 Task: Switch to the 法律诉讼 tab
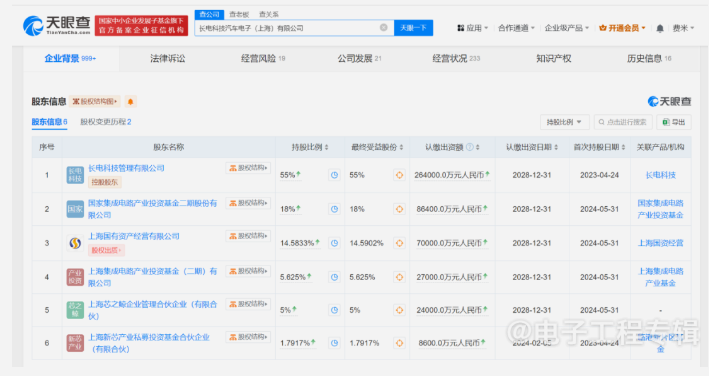[168, 58]
